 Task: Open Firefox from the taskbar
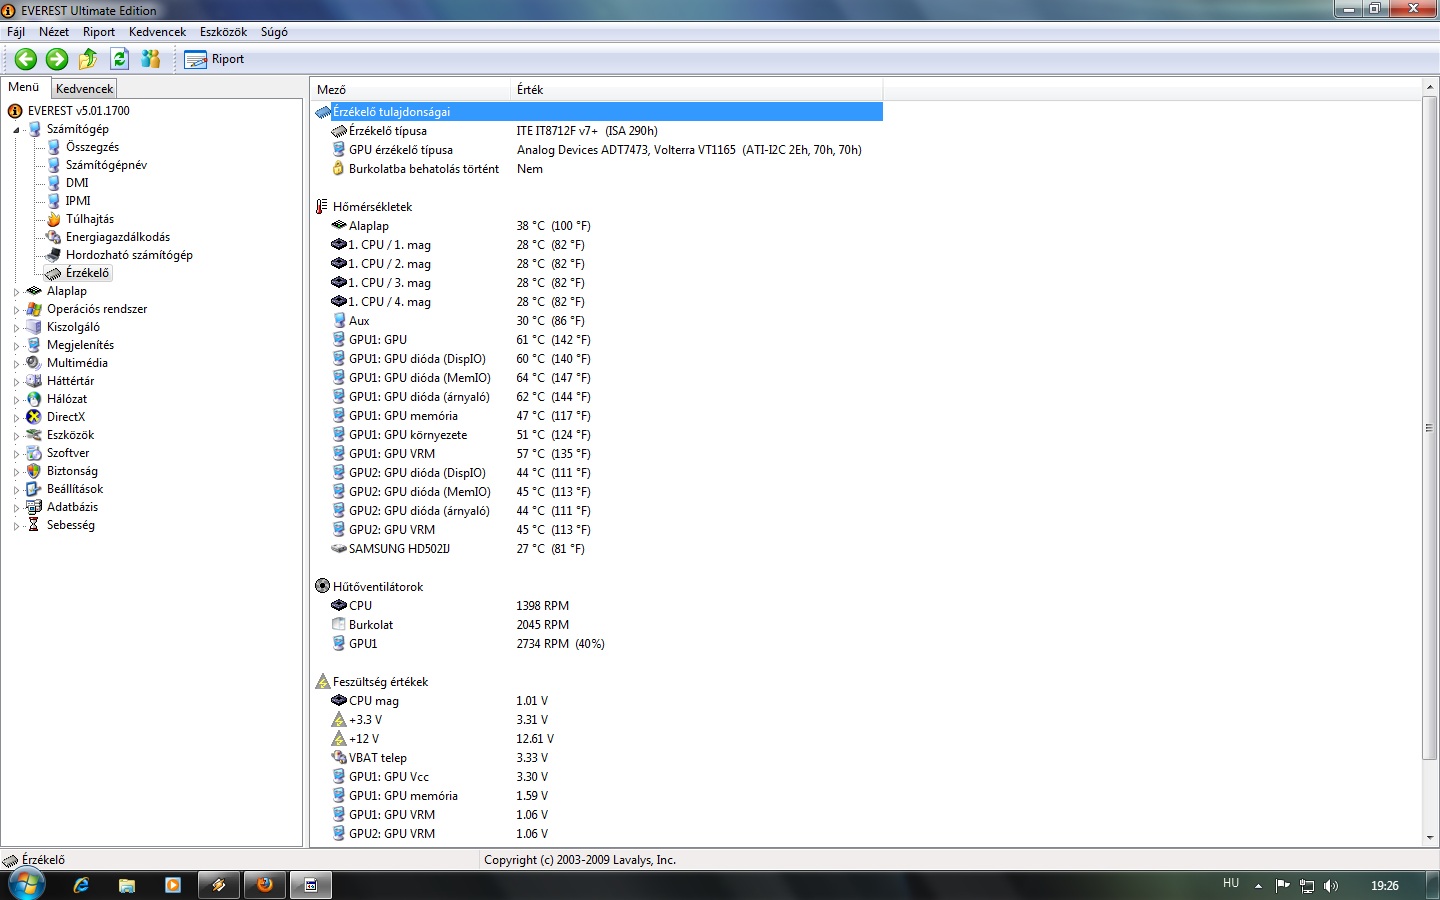(265, 885)
